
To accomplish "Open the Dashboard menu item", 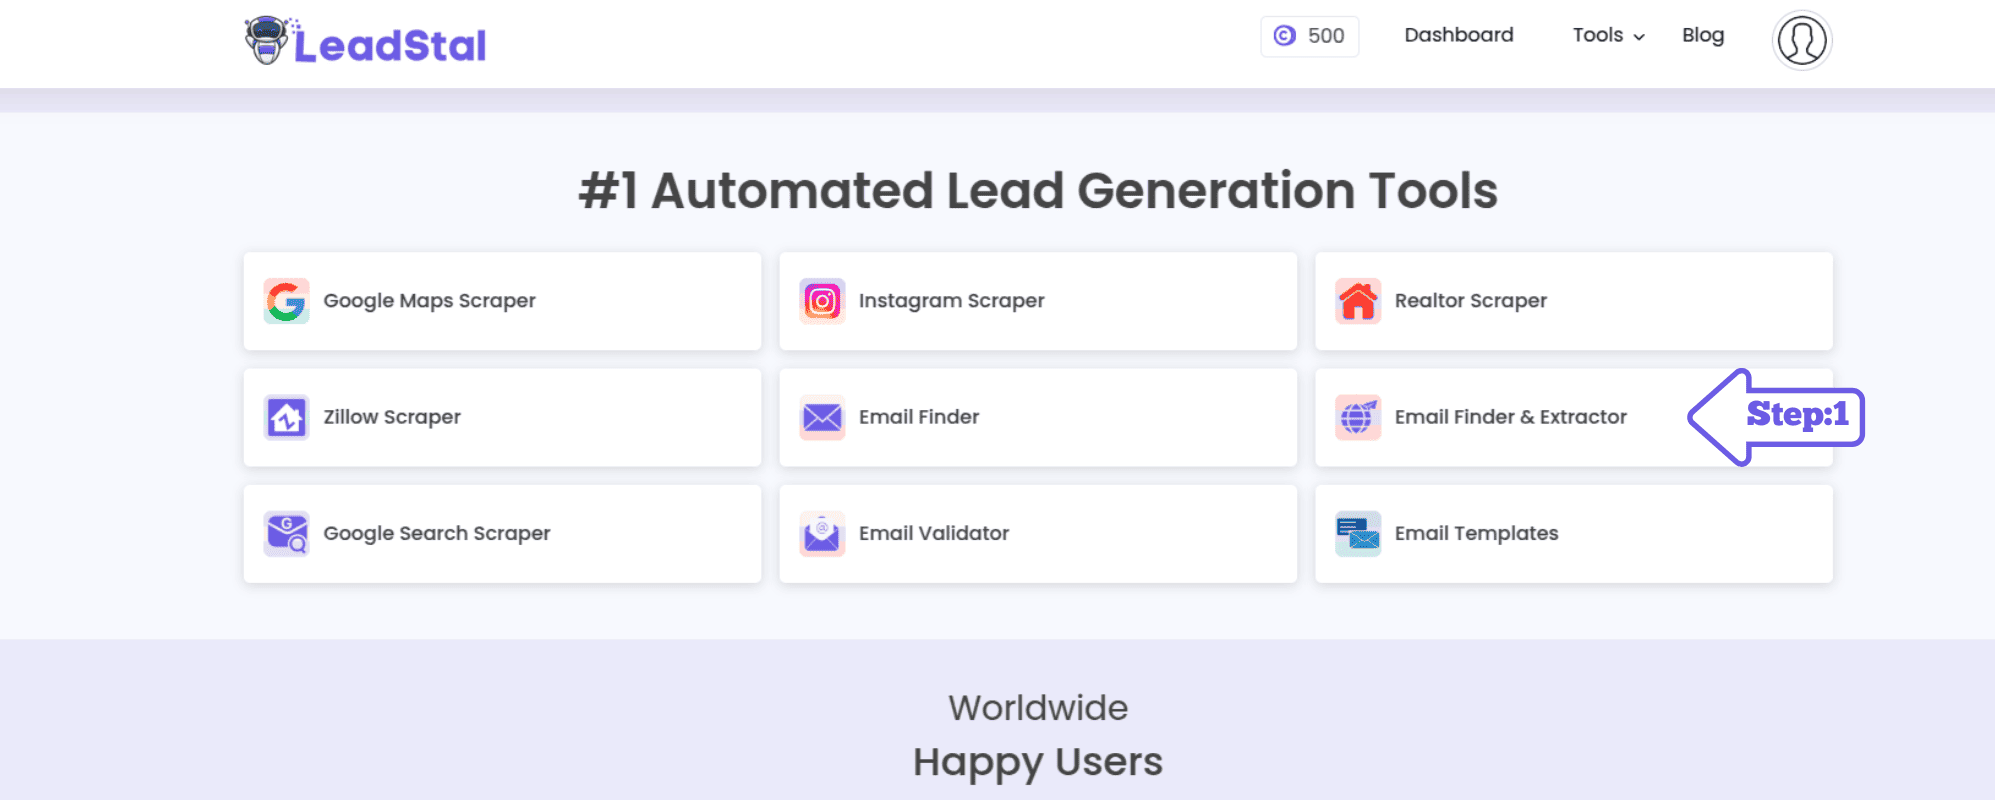I will pos(1459,35).
